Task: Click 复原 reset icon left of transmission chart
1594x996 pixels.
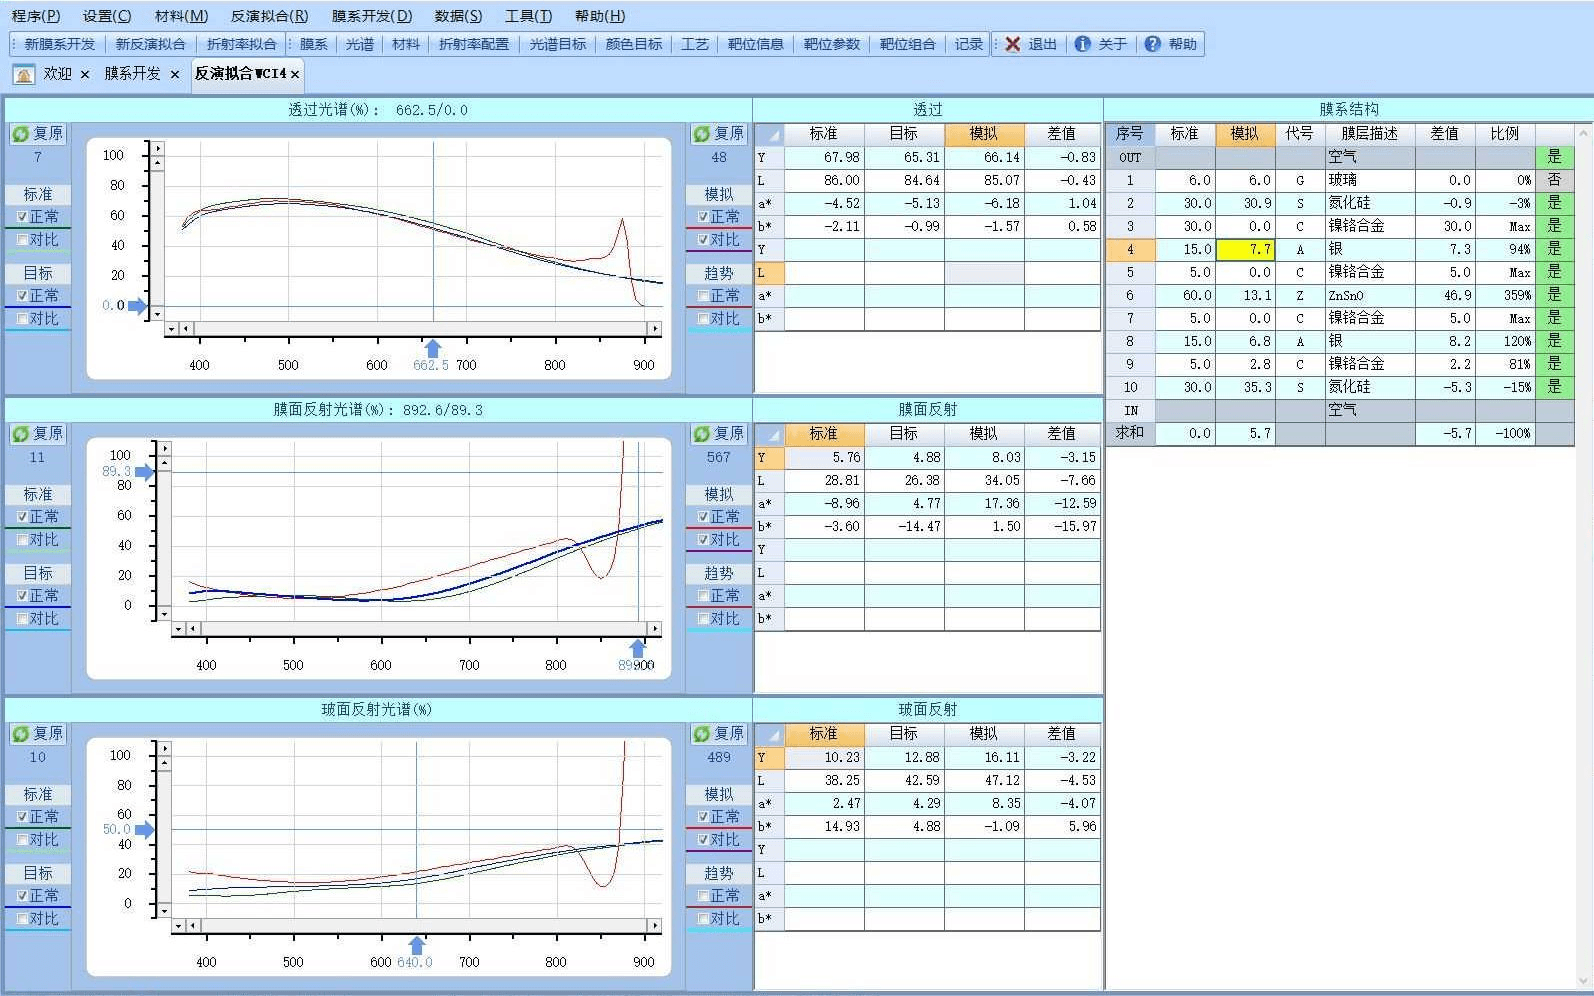Action: point(20,133)
